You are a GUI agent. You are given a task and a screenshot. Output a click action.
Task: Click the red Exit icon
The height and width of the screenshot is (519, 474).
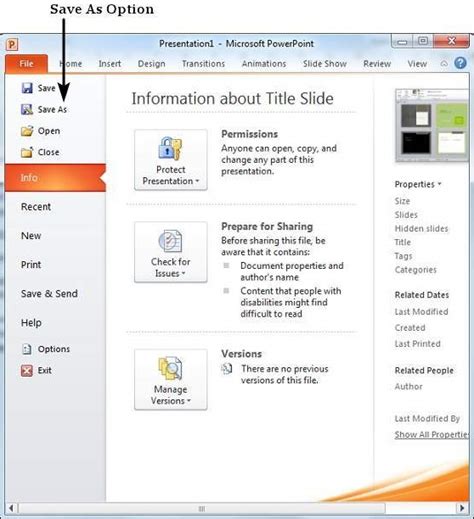pyautogui.click(x=27, y=370)
